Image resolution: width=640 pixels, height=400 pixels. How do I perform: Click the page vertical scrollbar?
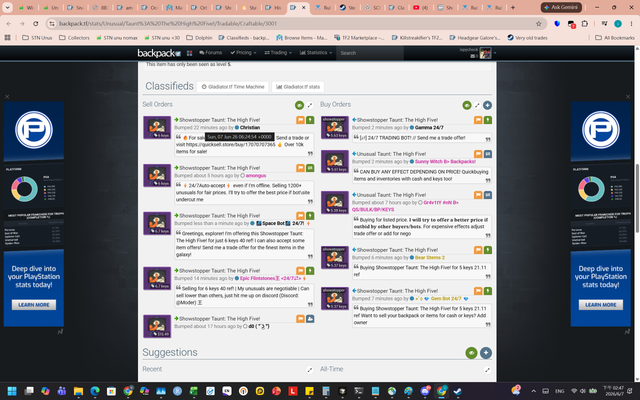click(636, 198)
